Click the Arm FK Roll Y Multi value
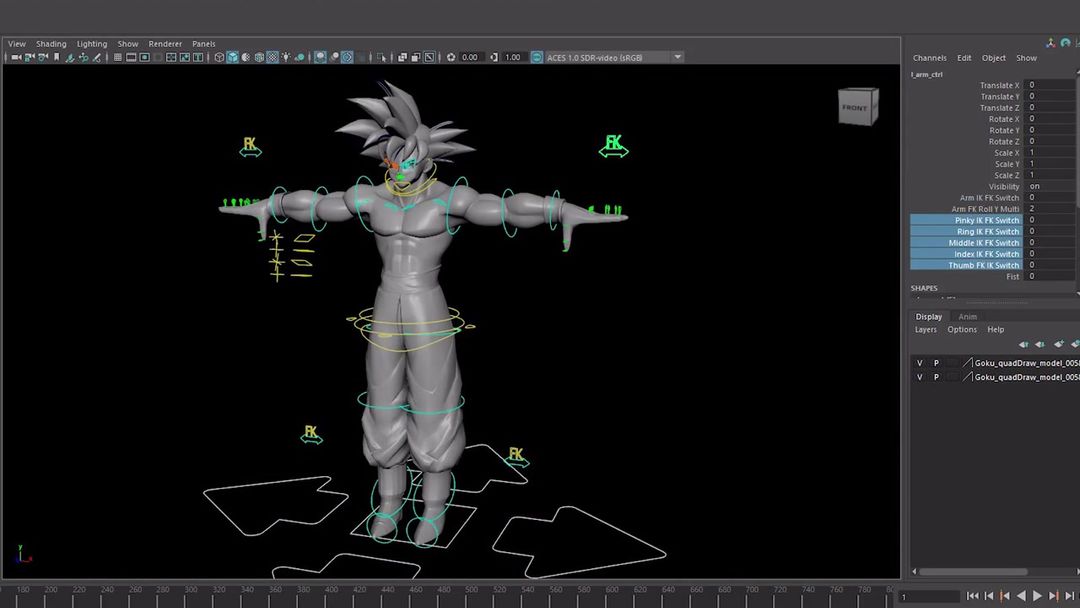Image resolution: width=1080 pixels, height=608 pixels. [x=1050, y=209]
